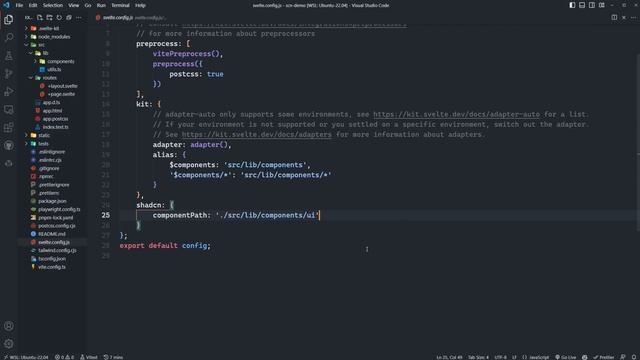The height and width of the screenshot is (360, 640).
Task: Click UTF-8 encoding indicator
Action: point(500,357)
